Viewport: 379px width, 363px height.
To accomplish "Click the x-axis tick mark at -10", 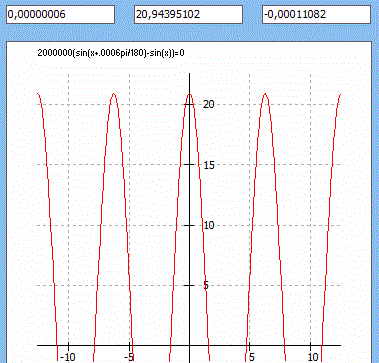I will [68, 345].
